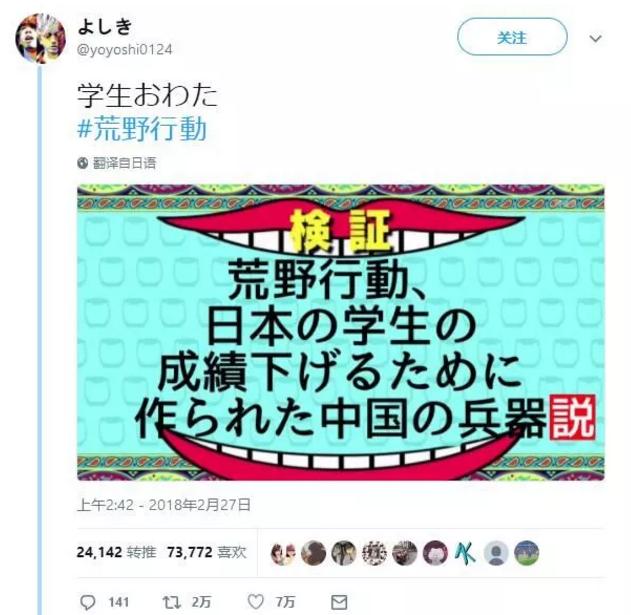Like the tweet with heart icon

(255, 602)
